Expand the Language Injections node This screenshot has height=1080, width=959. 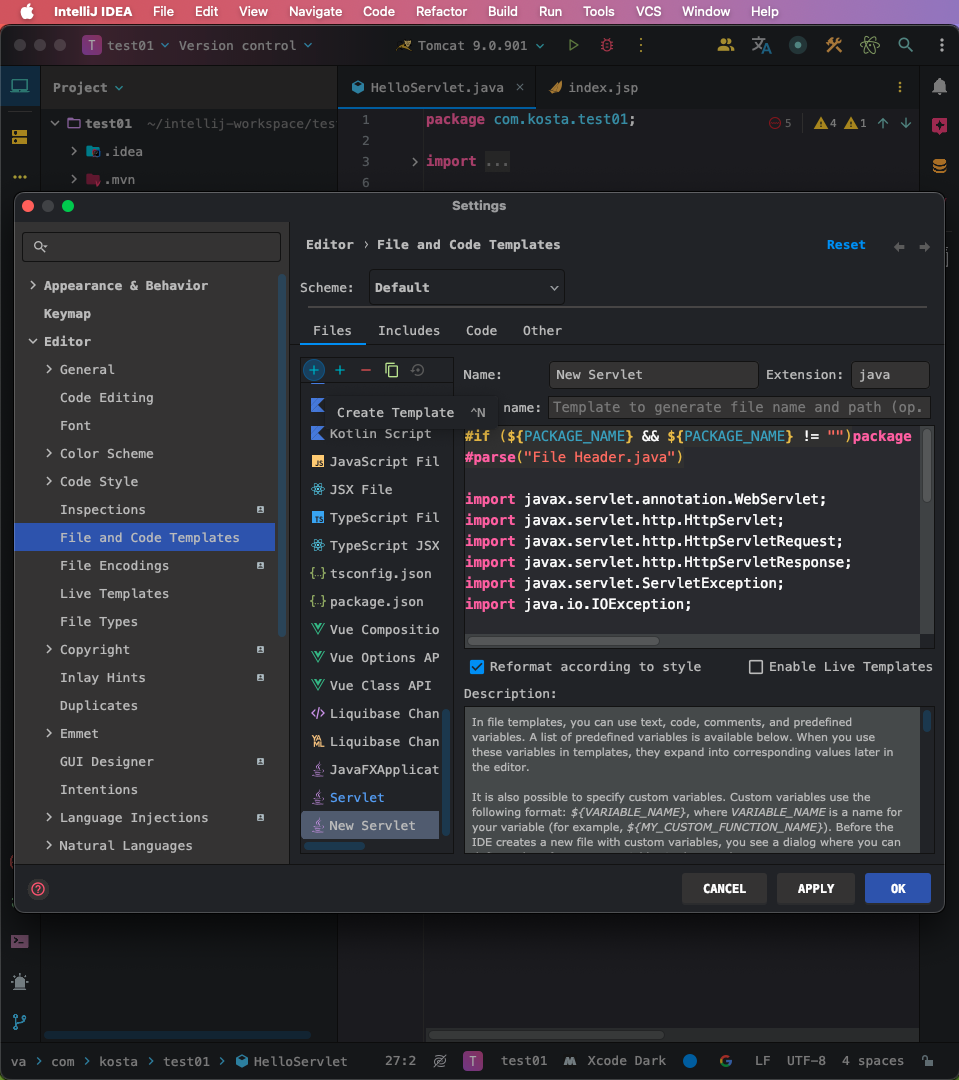(49, 818)
